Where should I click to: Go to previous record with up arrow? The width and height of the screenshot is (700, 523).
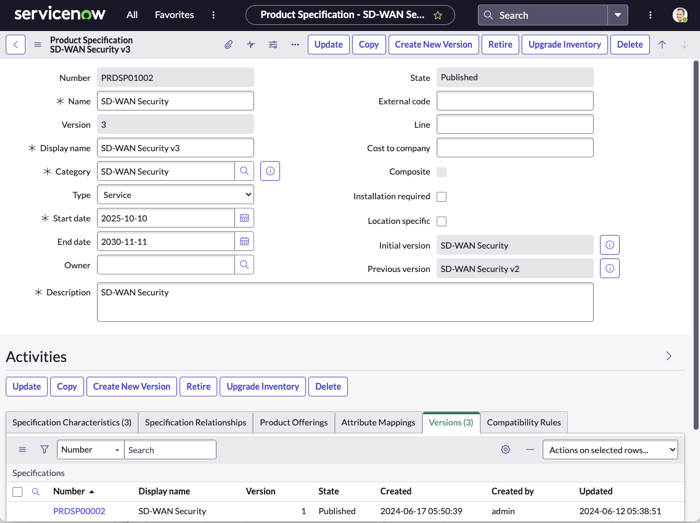[662, 45]
